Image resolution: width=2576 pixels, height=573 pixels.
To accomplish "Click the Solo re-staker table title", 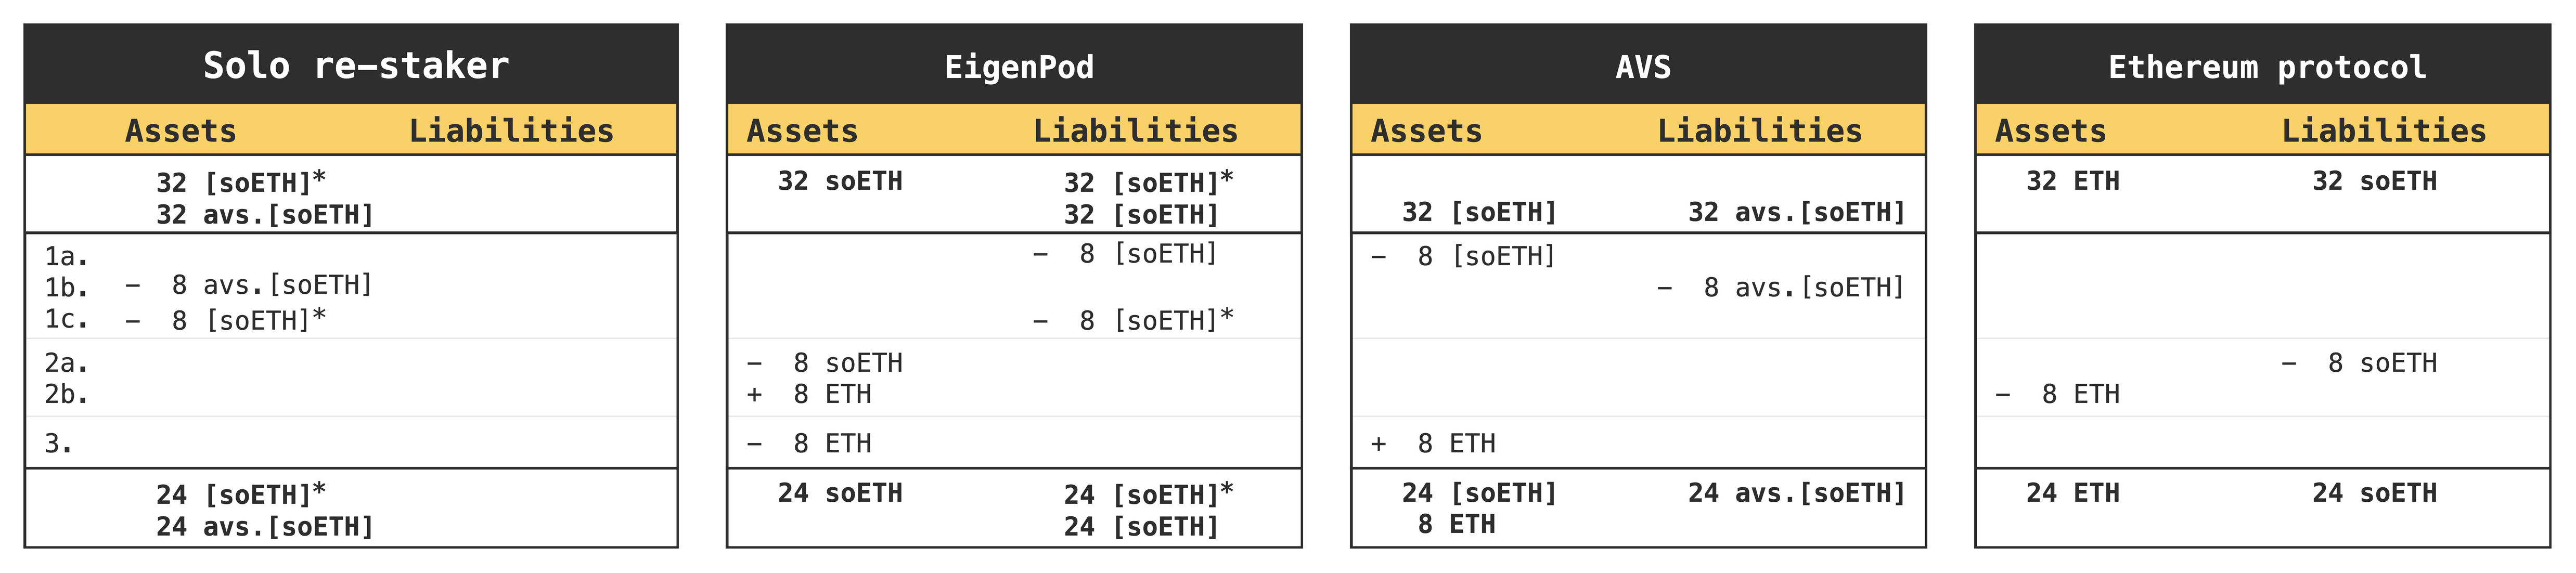I will click(x=356, y=66).
